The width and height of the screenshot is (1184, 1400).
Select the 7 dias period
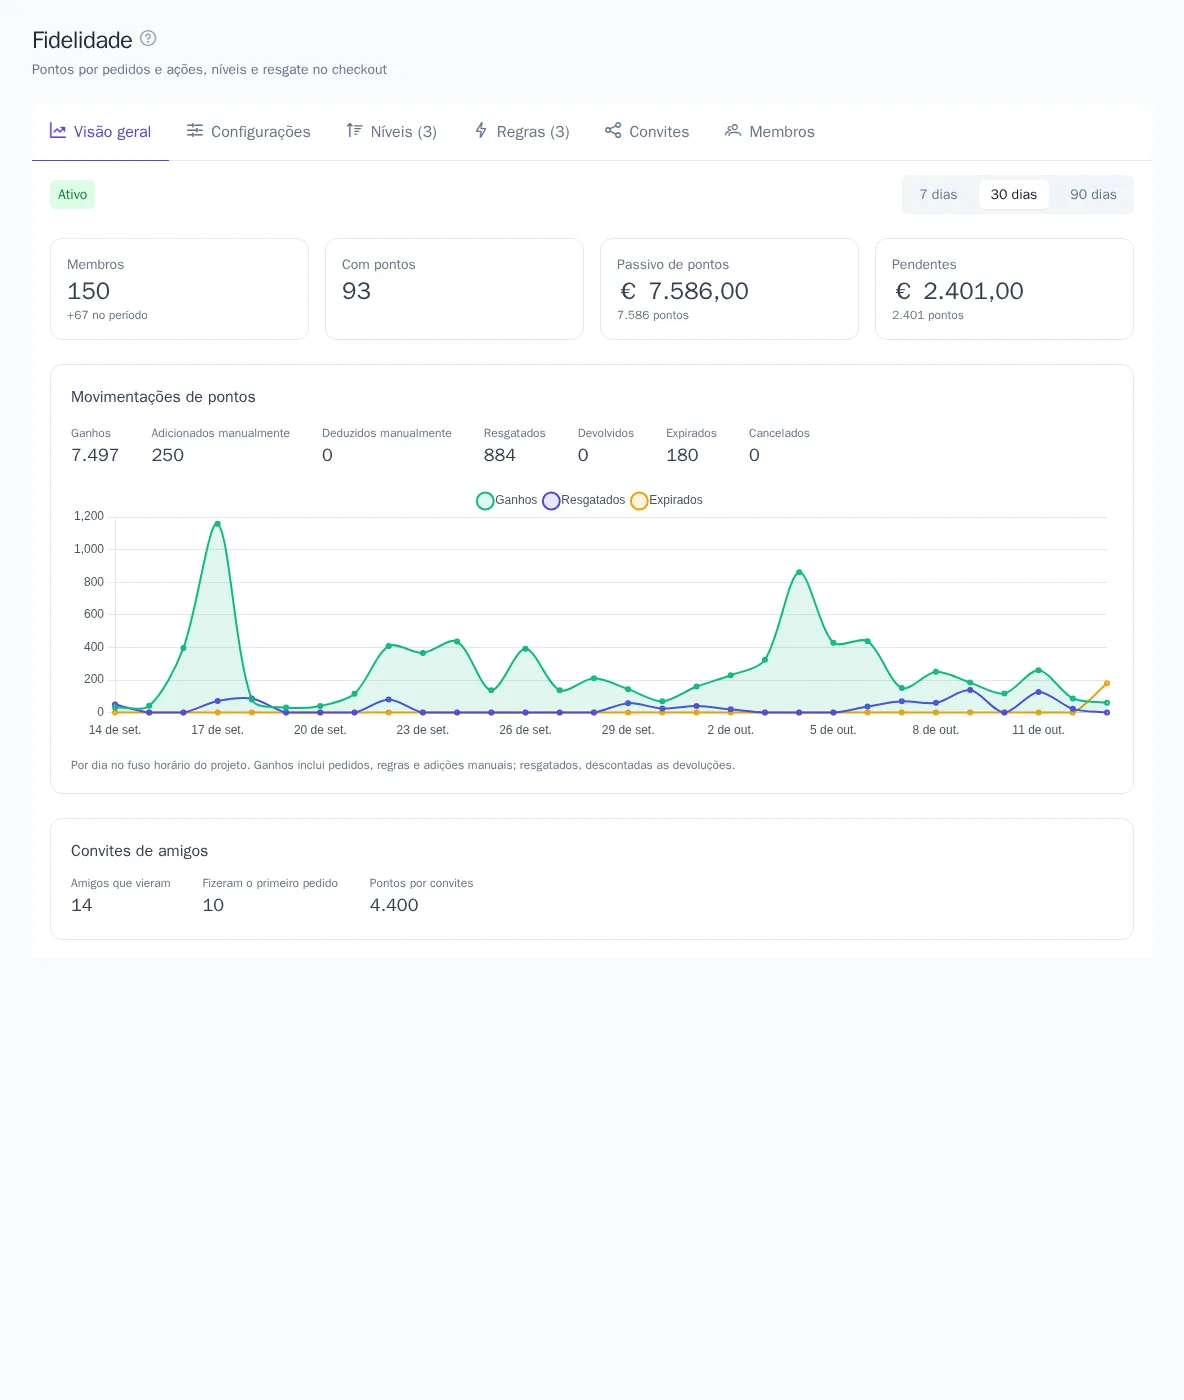click(x=938, y=194)
